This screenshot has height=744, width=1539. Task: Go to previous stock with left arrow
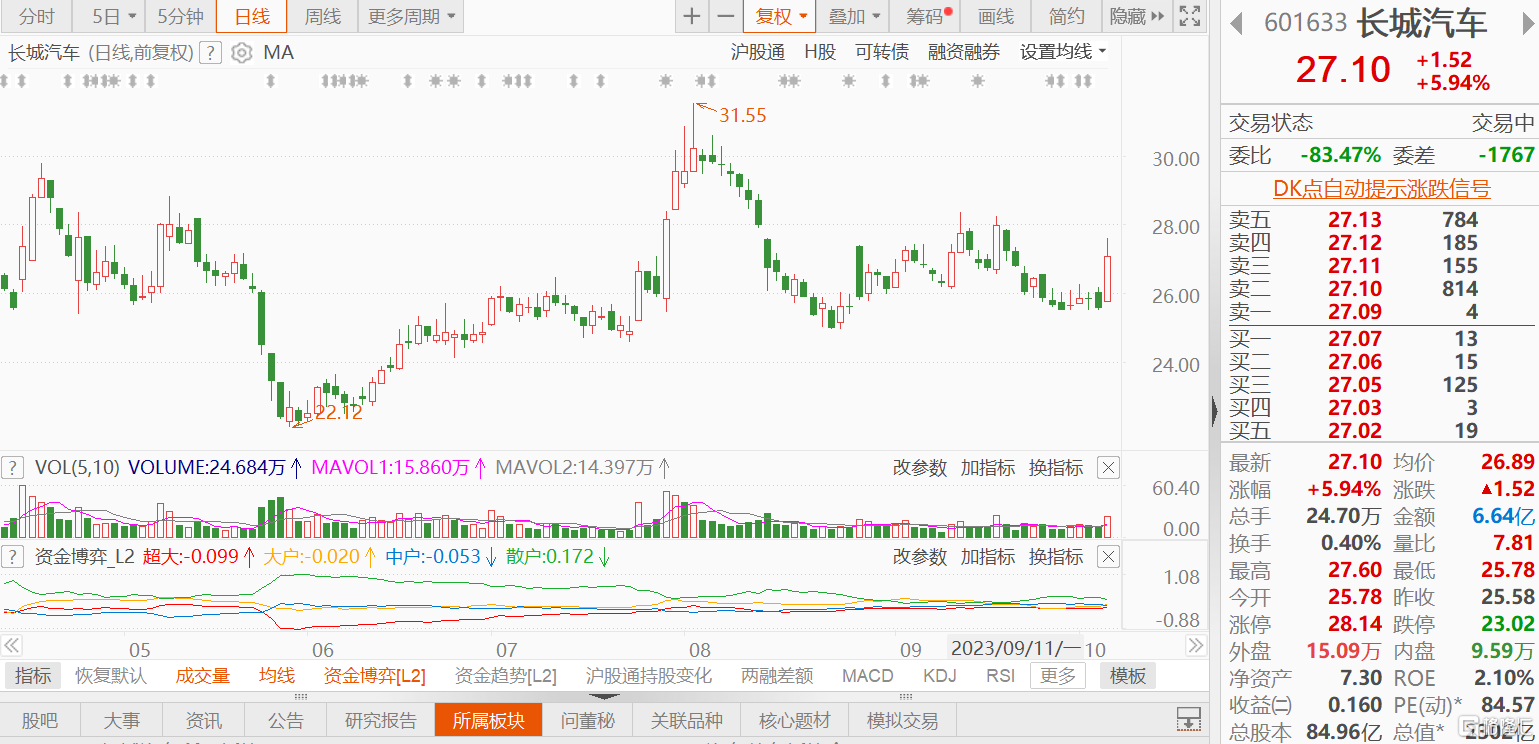click(1237, 22)
